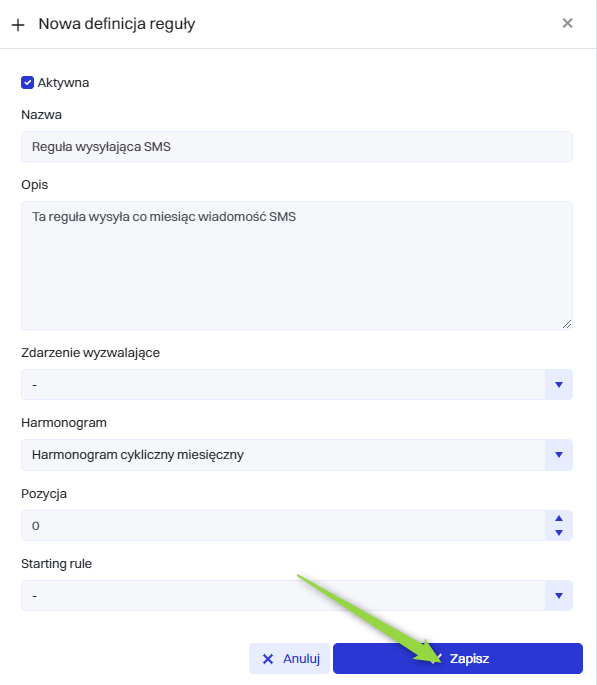Viewport: 597px width, 685px height.
Task: Save the rule with Zapisz button
Action: (x=458, y=658)
